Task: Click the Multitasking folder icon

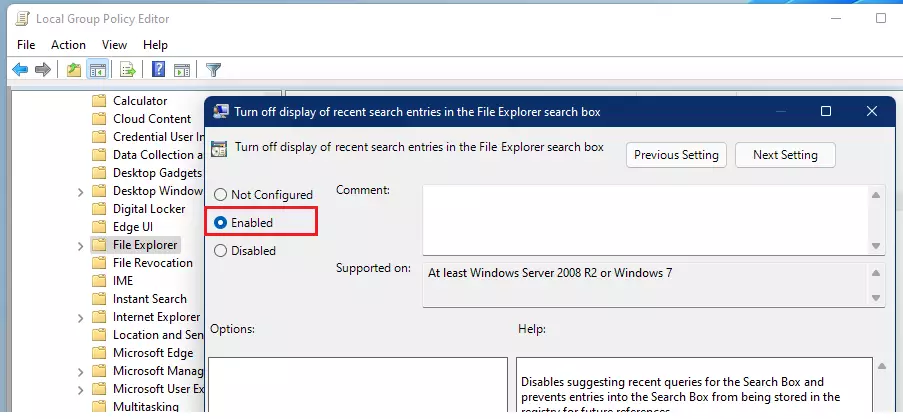Action: pos(99,406)
